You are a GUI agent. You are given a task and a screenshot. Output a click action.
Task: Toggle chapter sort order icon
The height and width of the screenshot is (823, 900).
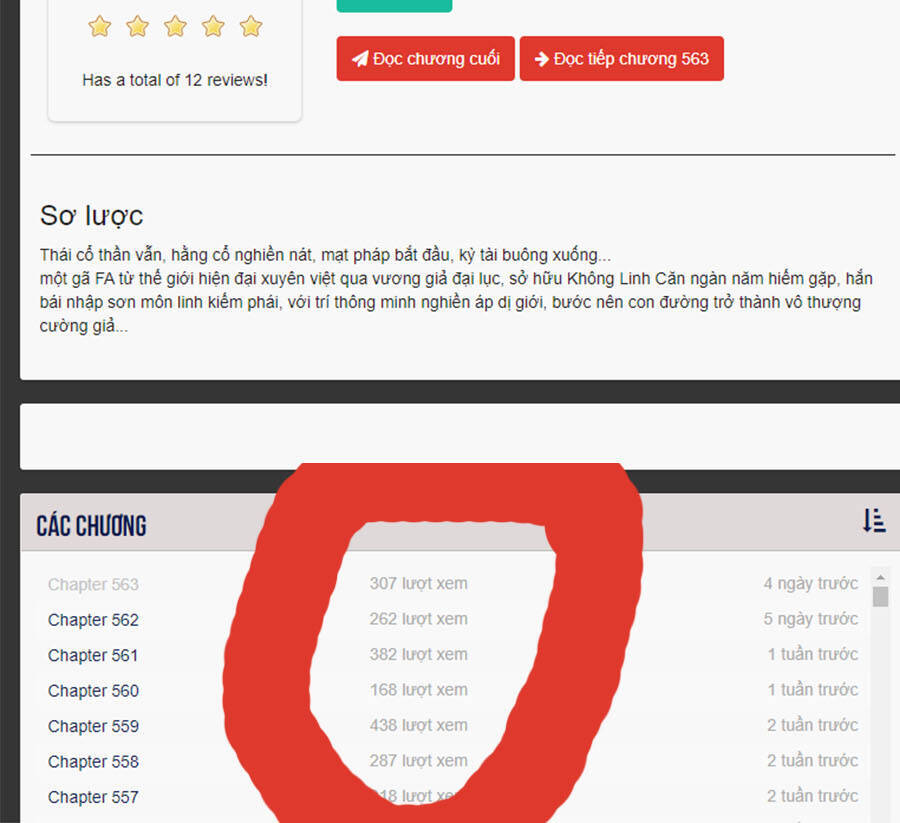click(873, 521)
